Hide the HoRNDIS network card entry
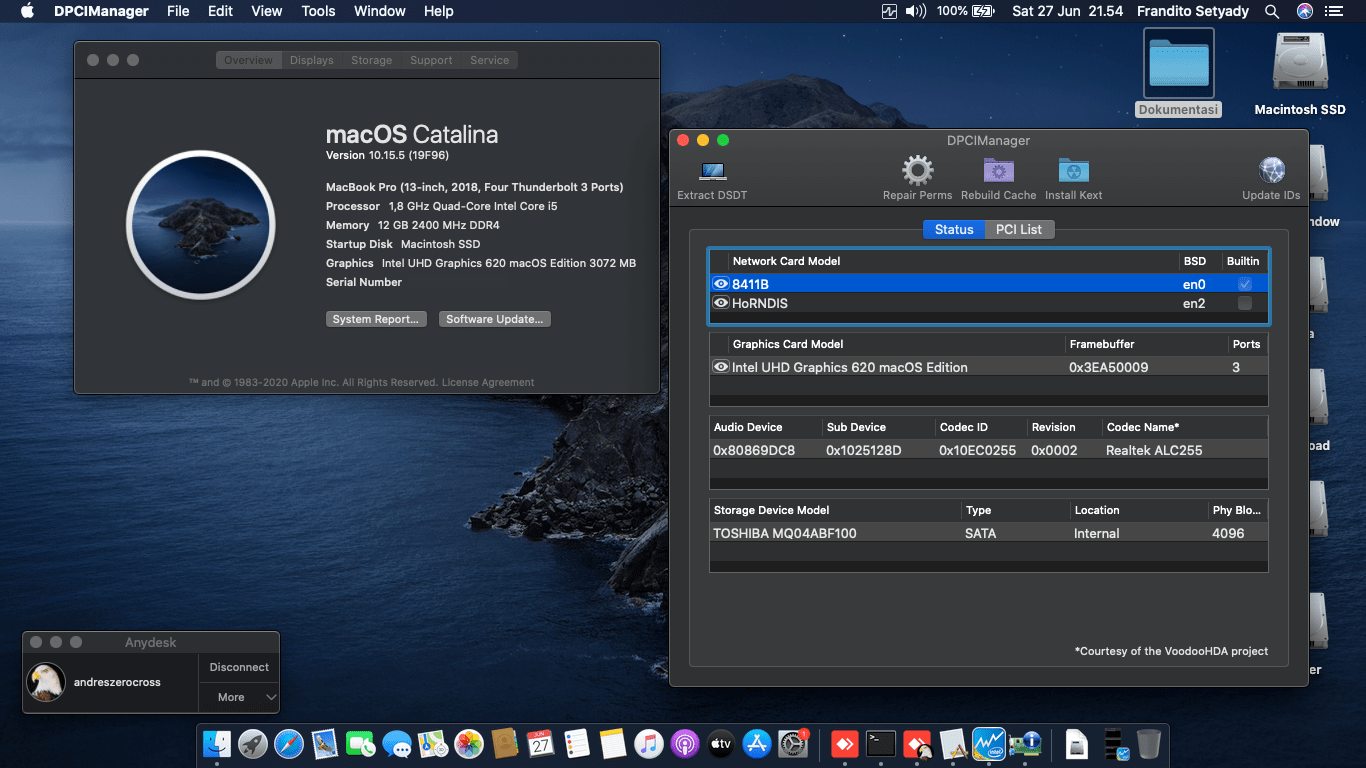 [x=721, y=303]
